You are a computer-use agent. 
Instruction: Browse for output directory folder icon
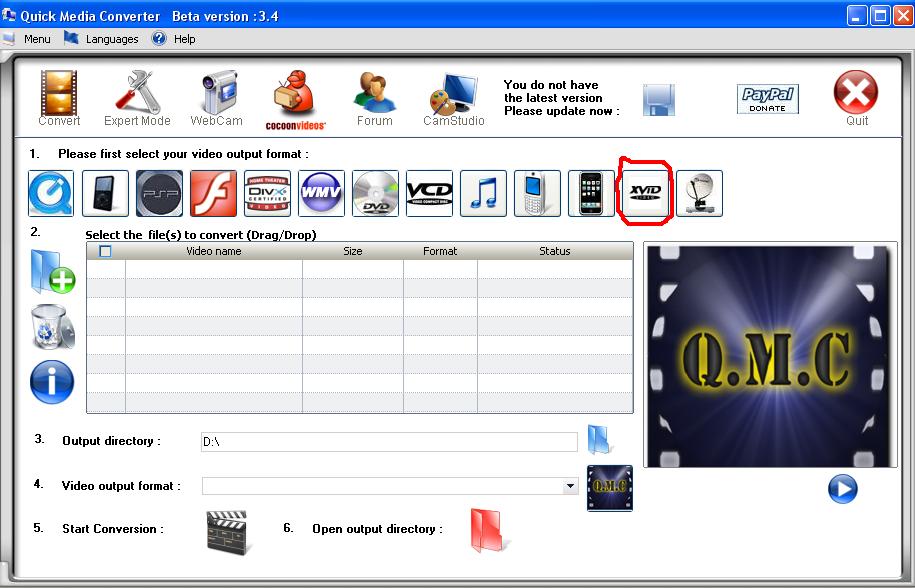600,439
